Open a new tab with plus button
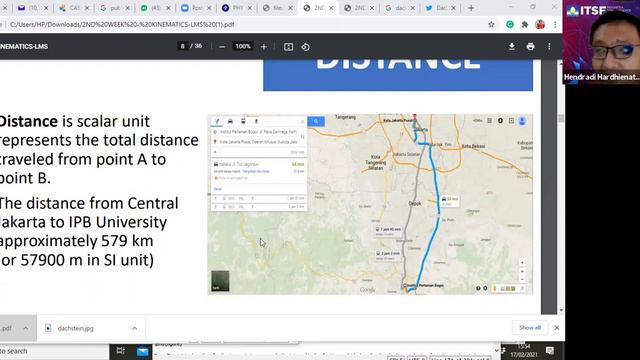This screenshot has width=640, height=360. pyautogui.click(x=471, y=8)
